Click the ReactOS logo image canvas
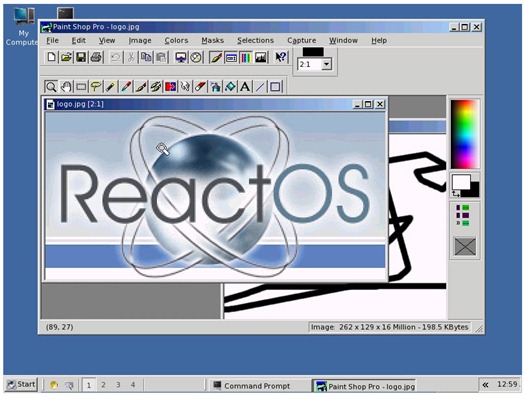524x397 pixels. pos(215,195)
